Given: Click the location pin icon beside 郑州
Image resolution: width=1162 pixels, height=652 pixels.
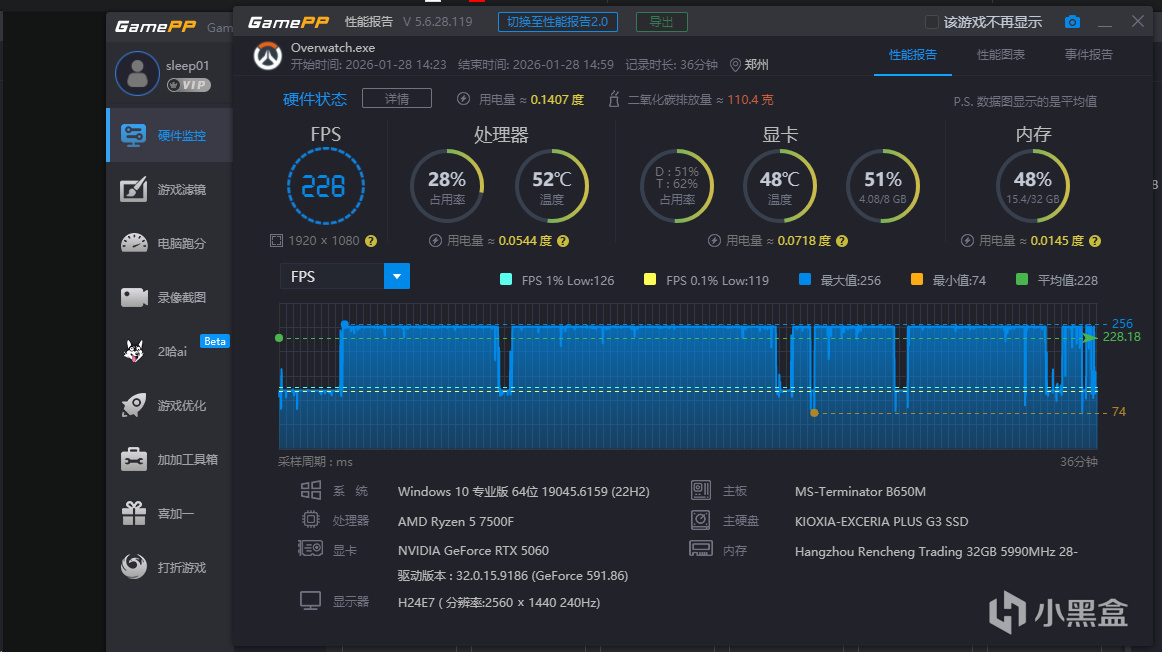Looking at the screenshot, I should point(735,65).
